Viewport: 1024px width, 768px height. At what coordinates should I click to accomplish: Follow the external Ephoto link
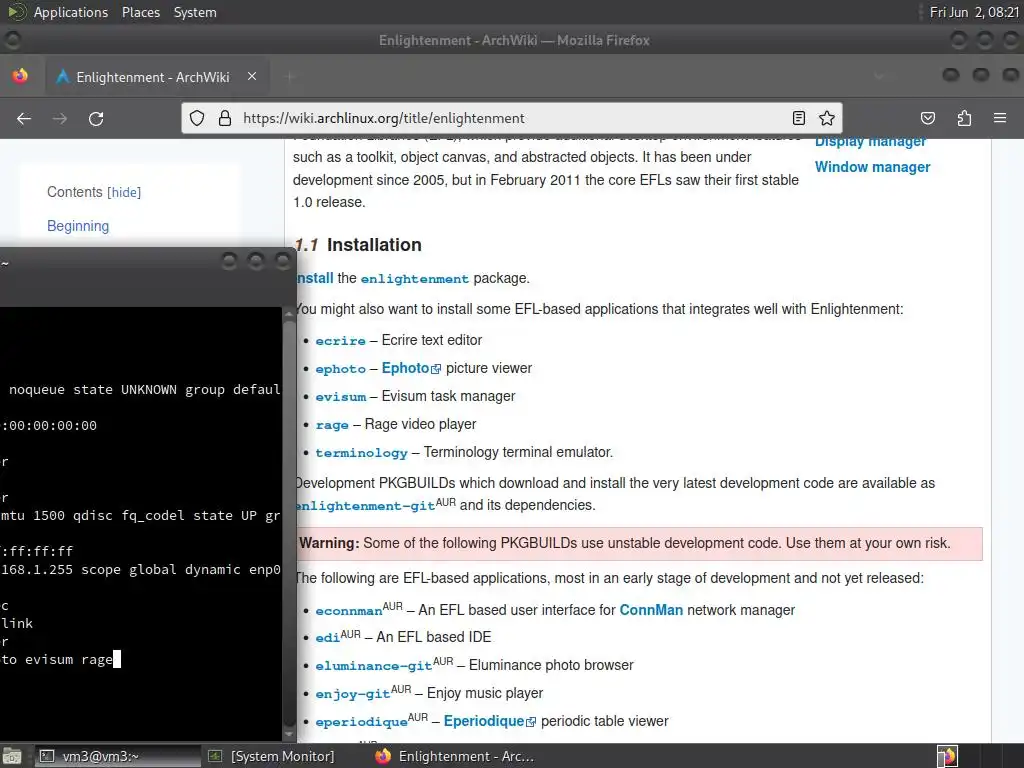(411, 368)
